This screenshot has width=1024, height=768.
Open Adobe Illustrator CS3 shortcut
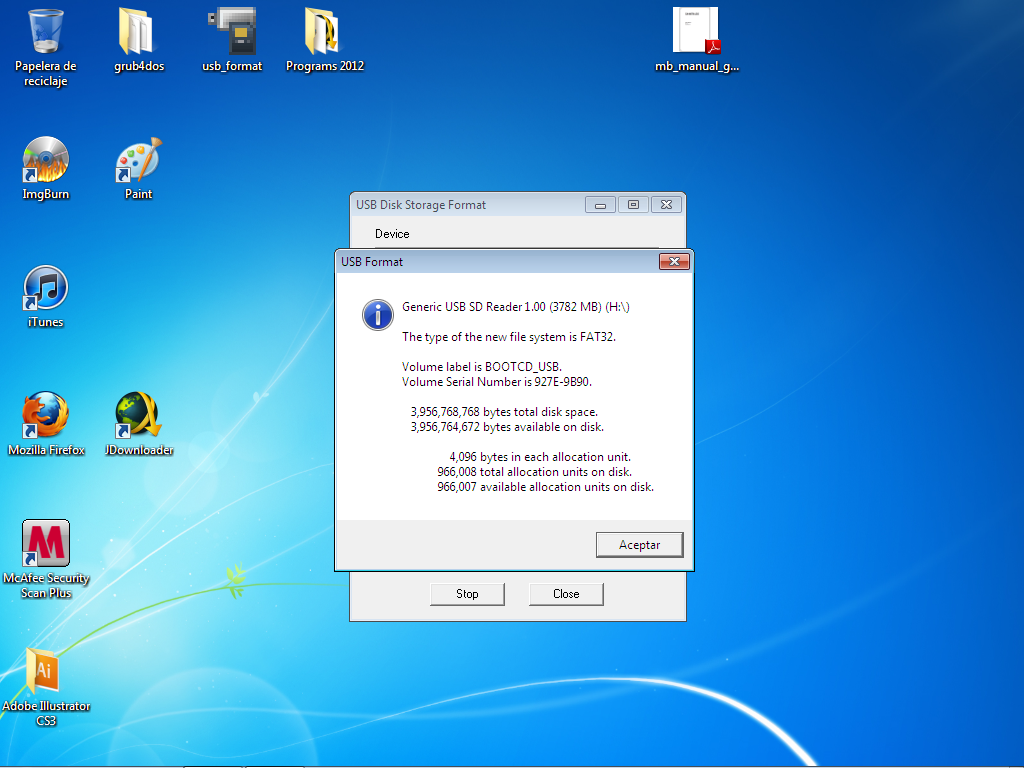tap(46, 672)
